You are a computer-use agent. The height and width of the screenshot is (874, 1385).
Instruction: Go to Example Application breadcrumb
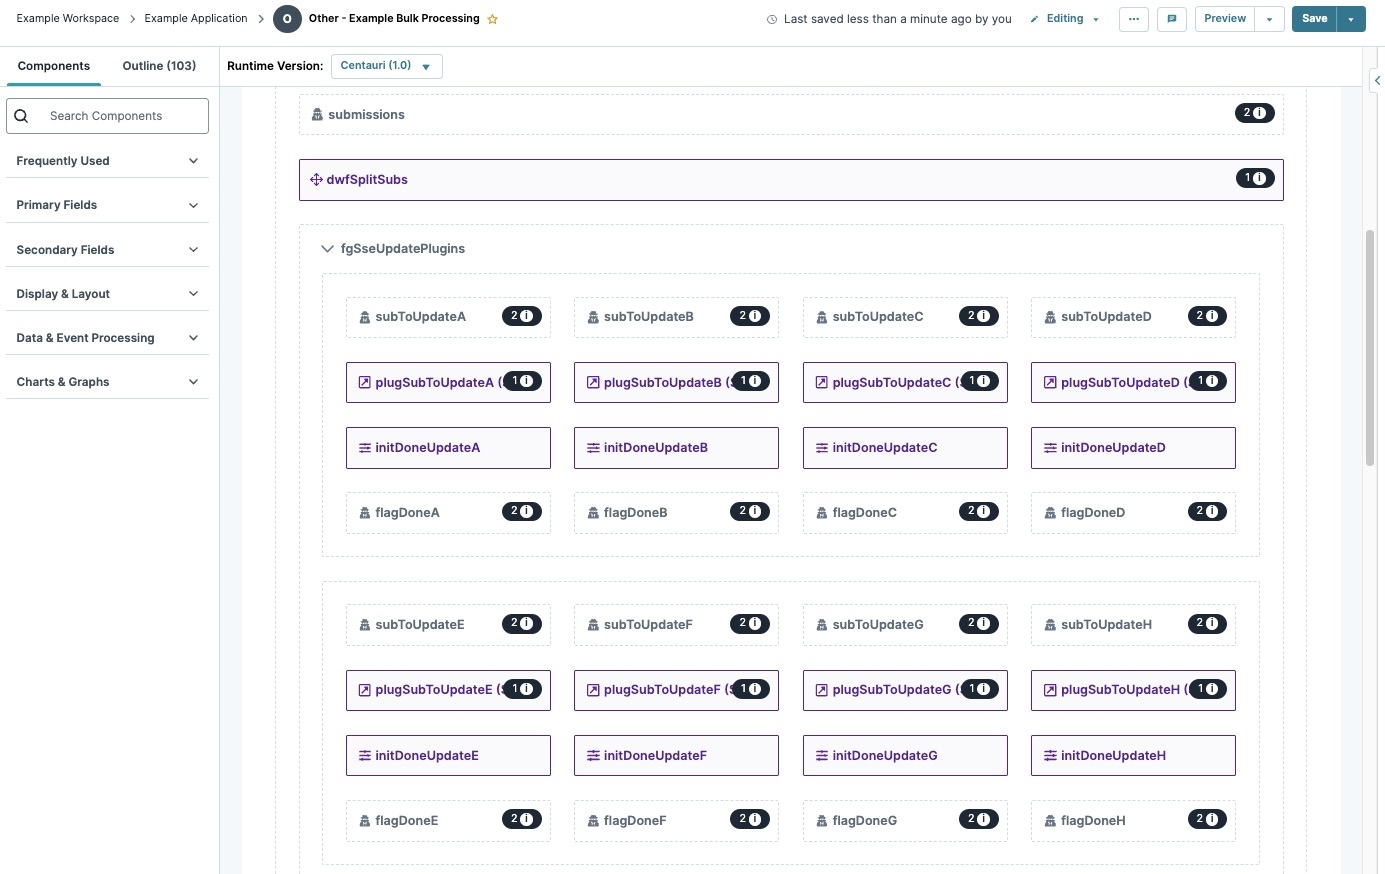point(196,19)
